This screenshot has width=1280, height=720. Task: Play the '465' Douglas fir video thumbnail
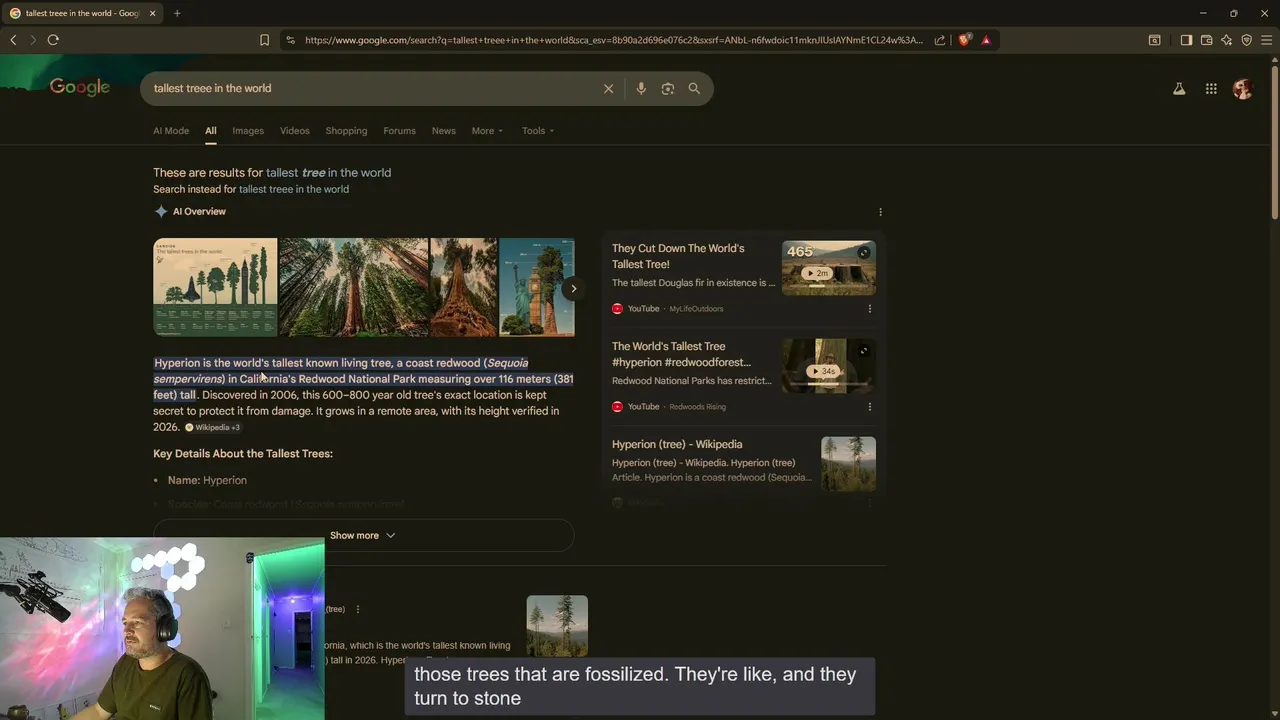click(828, 268)
